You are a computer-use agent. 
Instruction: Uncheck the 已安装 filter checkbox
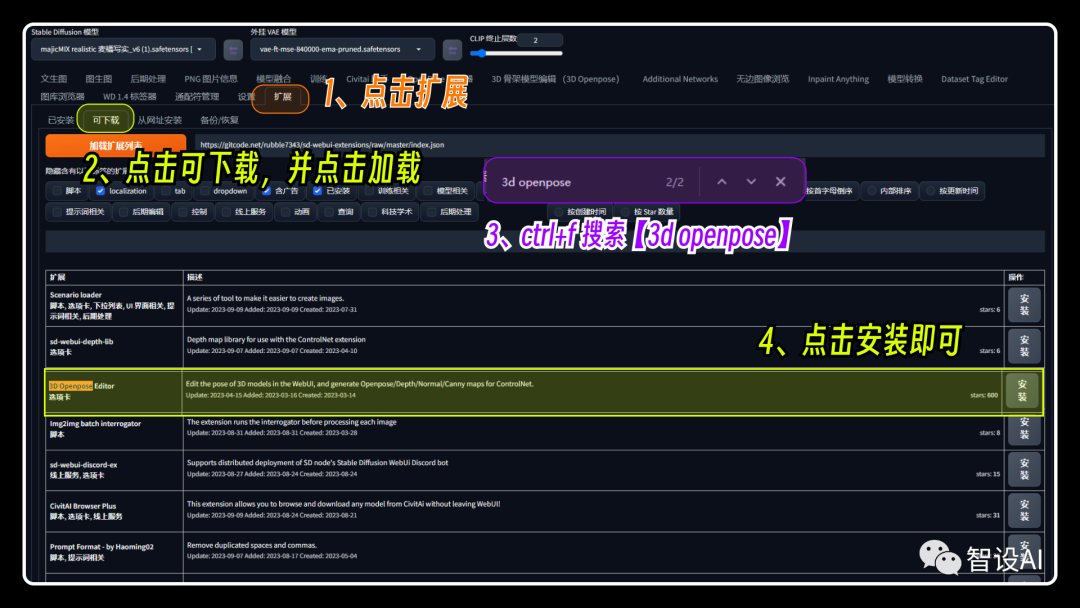[x=318, y=191]
